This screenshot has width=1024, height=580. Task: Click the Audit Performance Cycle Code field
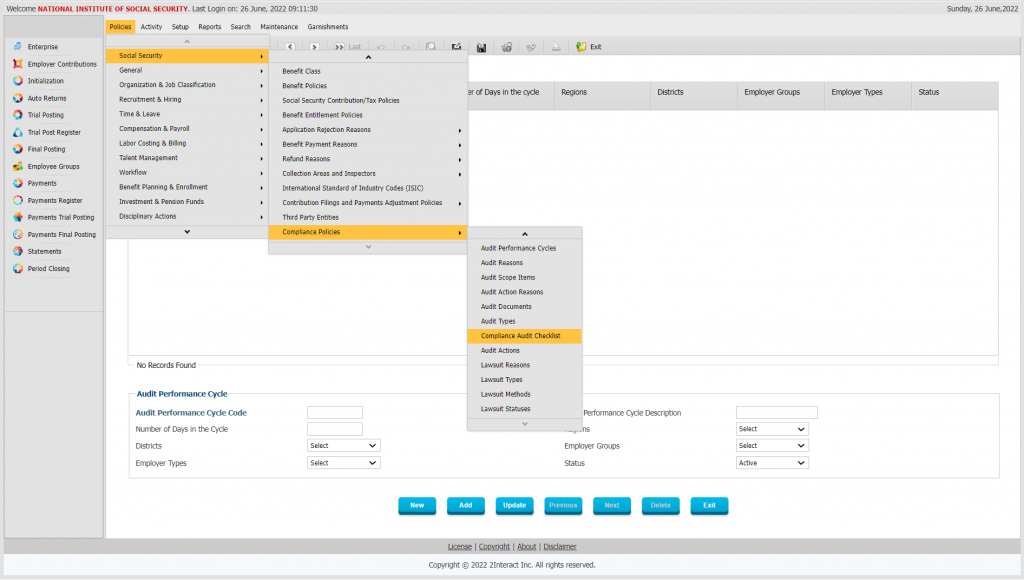click(335, 412)
